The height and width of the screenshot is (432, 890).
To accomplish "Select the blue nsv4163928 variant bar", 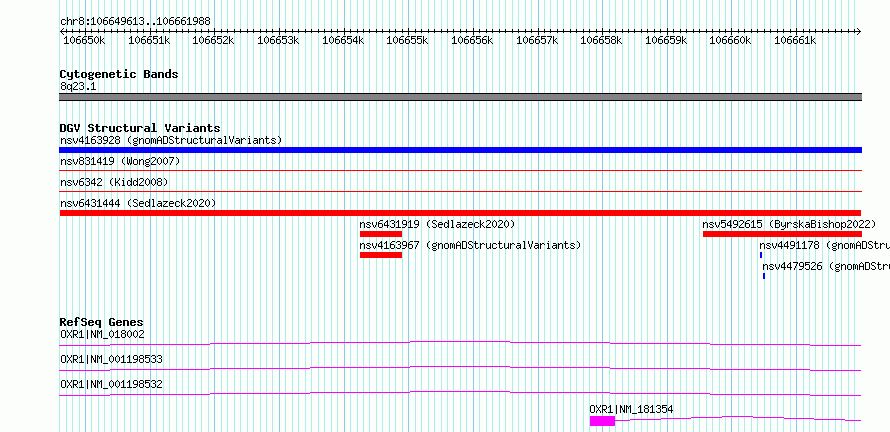I will 460,150.
